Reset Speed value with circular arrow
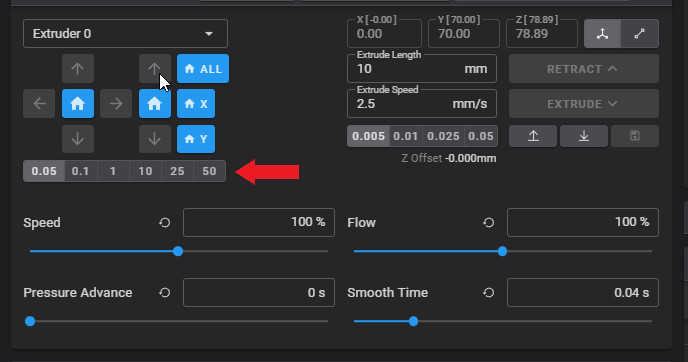 [165, 222]
